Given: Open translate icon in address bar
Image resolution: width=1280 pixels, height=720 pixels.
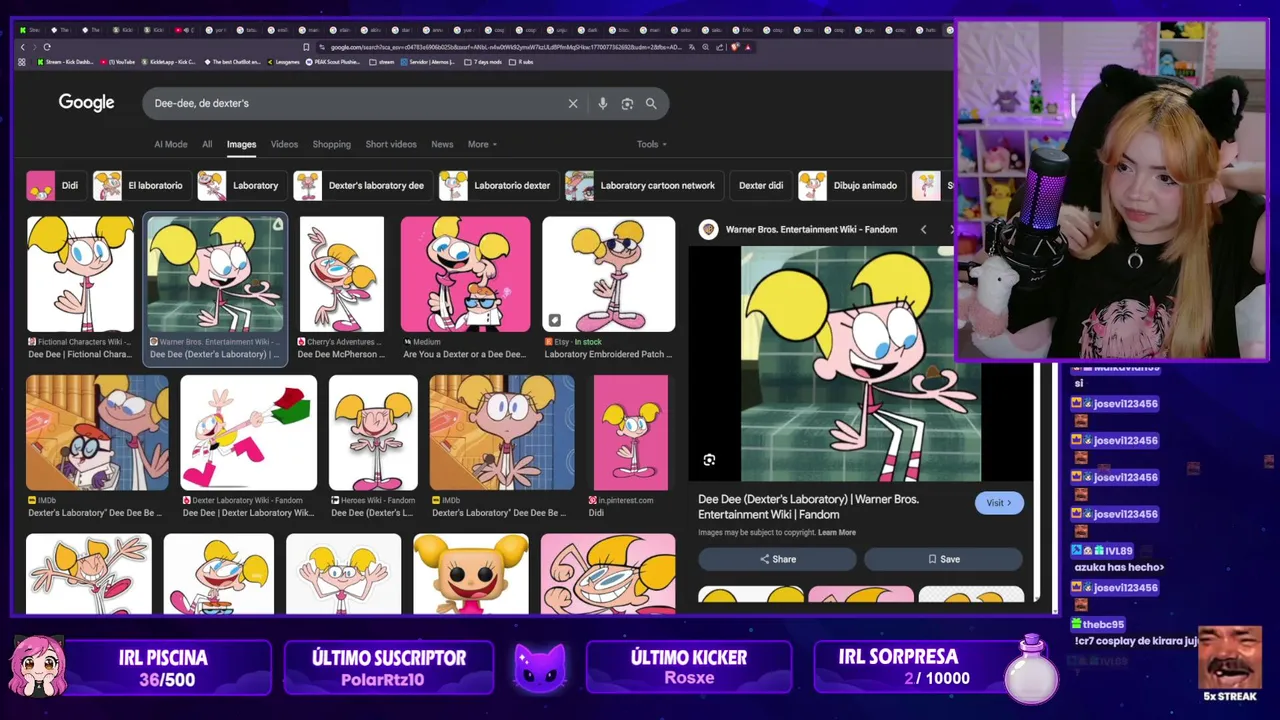Looking at the screenshot, I should (x=692, y=47).
